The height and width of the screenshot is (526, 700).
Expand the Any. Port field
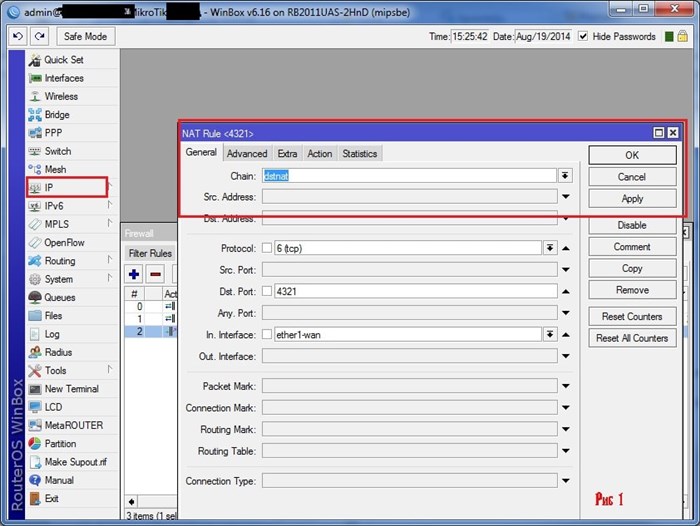click(x=566, y=313)
